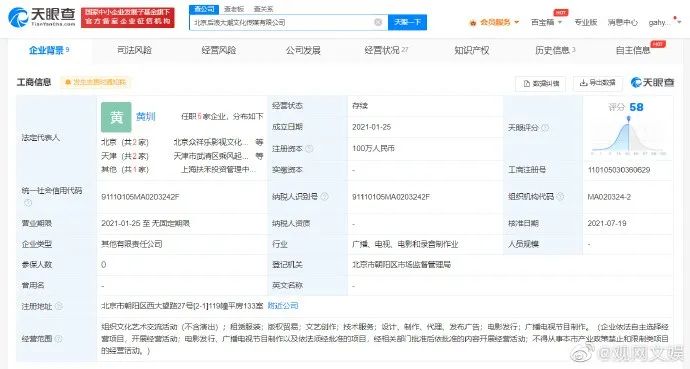Click the 广播、电视、电影和录音制作业 industry value
This screenshot has width=690, height=369.
405,244
